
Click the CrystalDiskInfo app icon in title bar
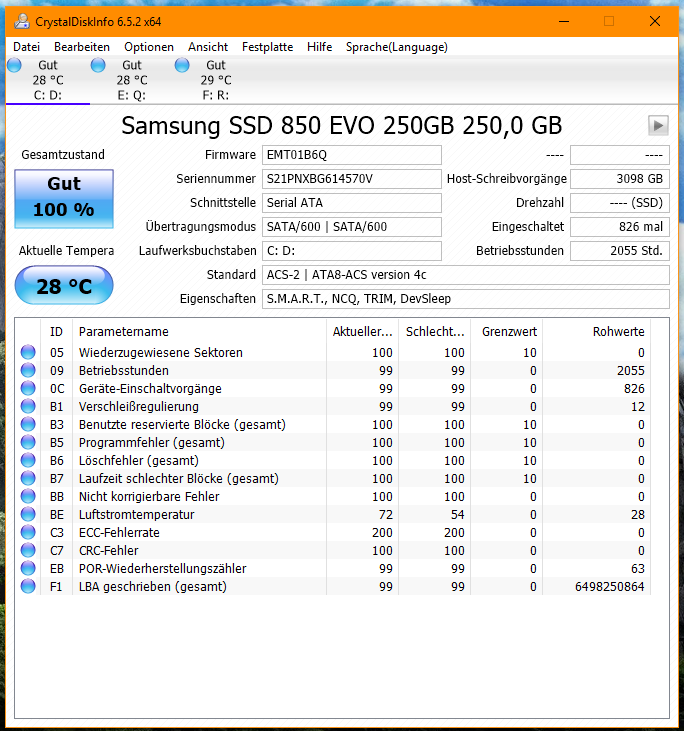[21, 21]
